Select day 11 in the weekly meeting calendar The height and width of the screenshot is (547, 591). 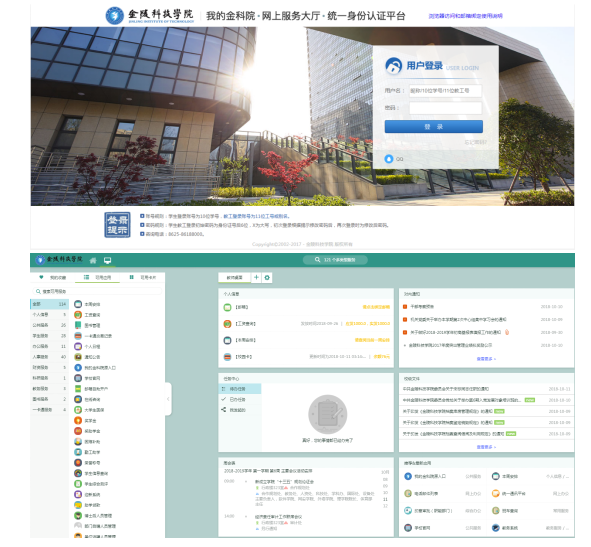[385, 499]
